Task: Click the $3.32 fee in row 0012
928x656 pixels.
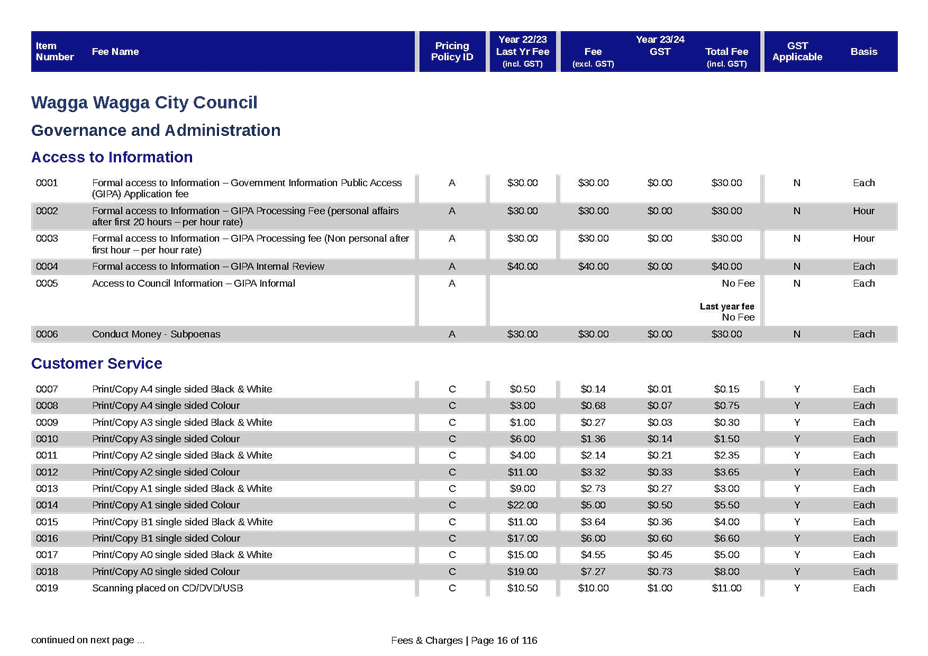Action: (x=592, y=472)
